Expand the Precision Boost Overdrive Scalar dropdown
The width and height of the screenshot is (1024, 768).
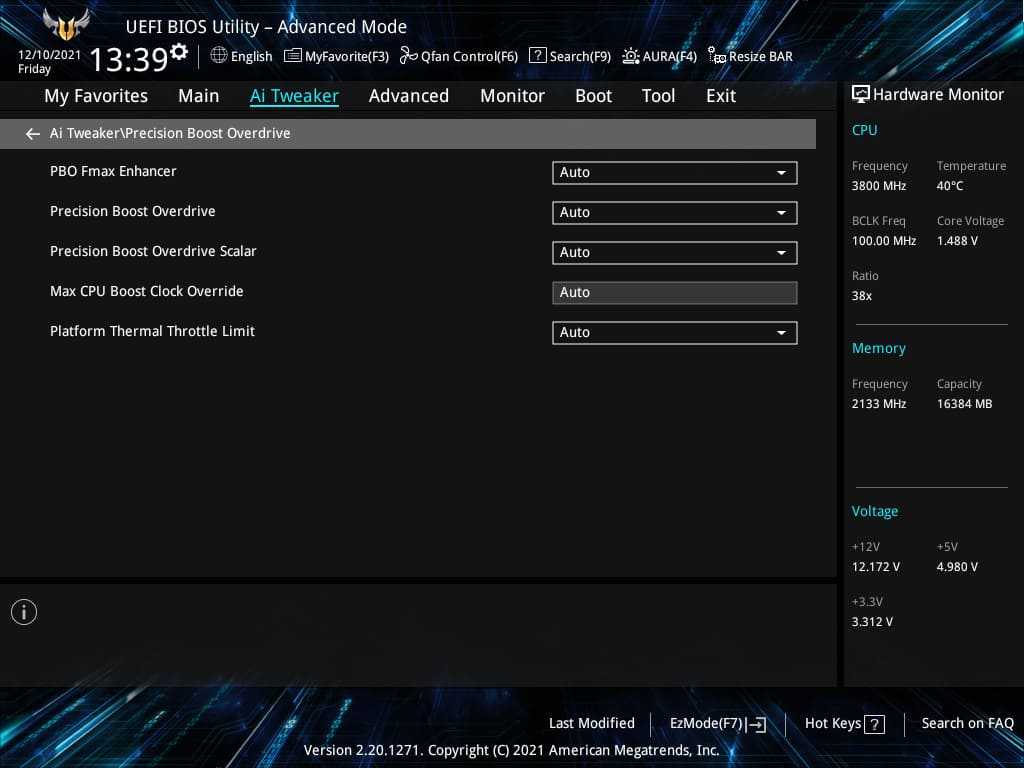click(x=674, y=253)
